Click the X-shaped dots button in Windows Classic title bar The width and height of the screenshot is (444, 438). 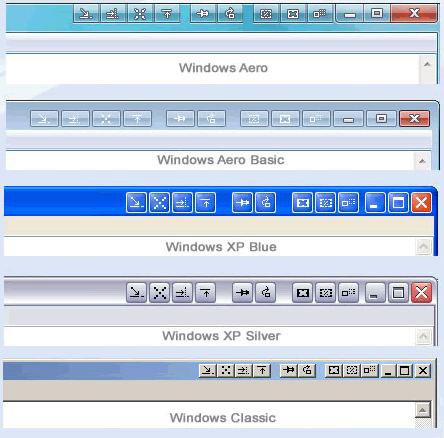click(226, 370)
